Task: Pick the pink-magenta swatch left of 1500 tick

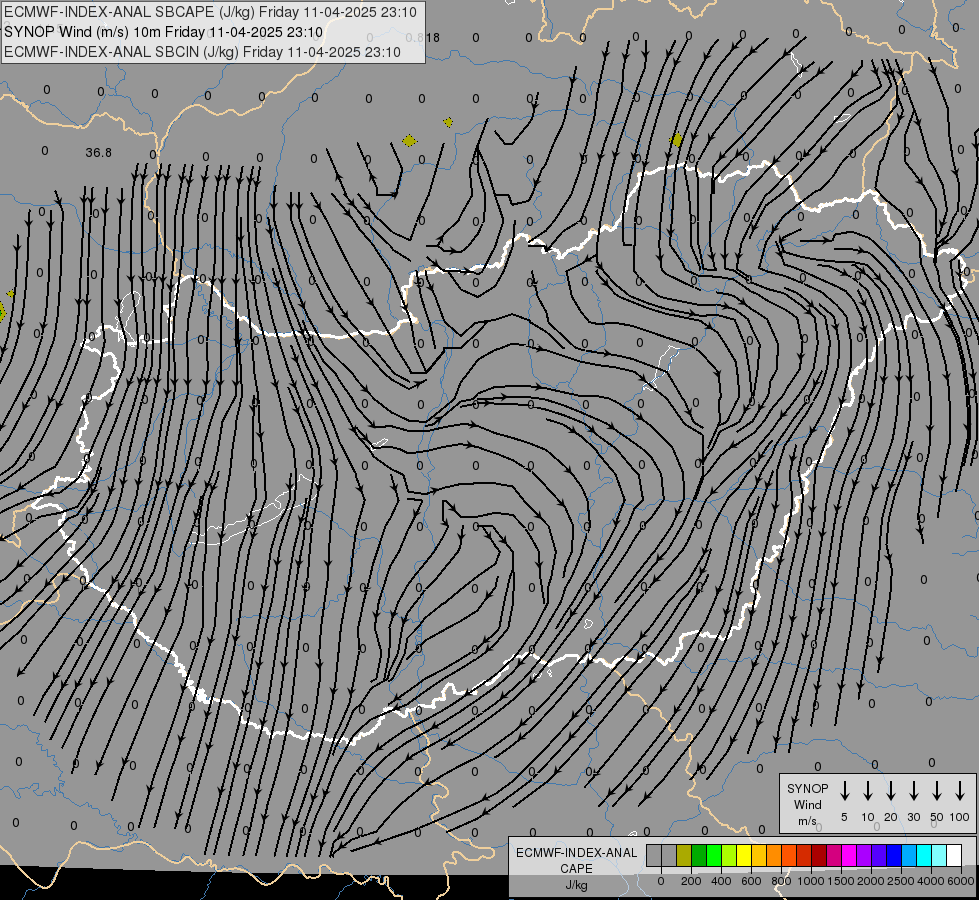Action: tap(834, 855)
